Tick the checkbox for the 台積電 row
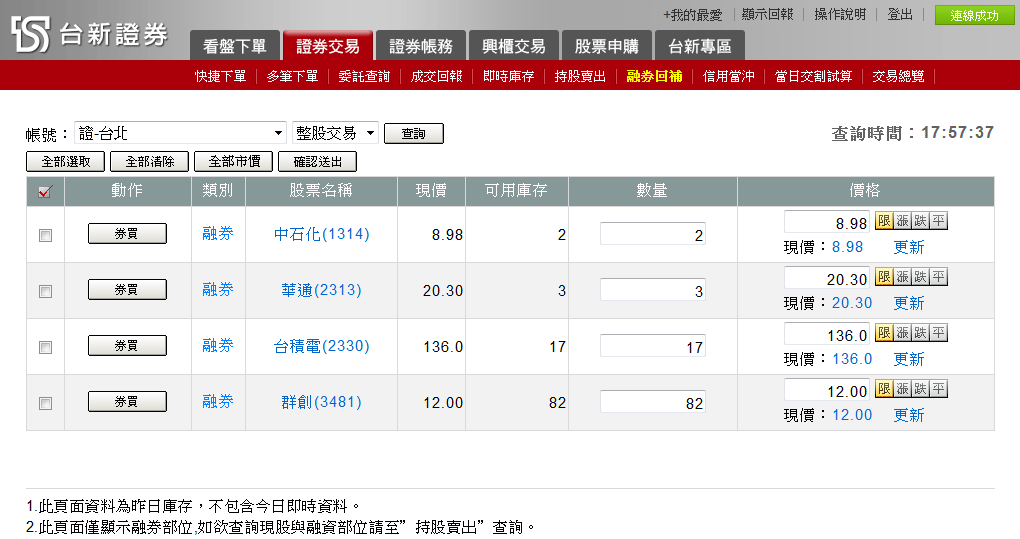This screenshot has width=1020, height=539. pos(45,347)
